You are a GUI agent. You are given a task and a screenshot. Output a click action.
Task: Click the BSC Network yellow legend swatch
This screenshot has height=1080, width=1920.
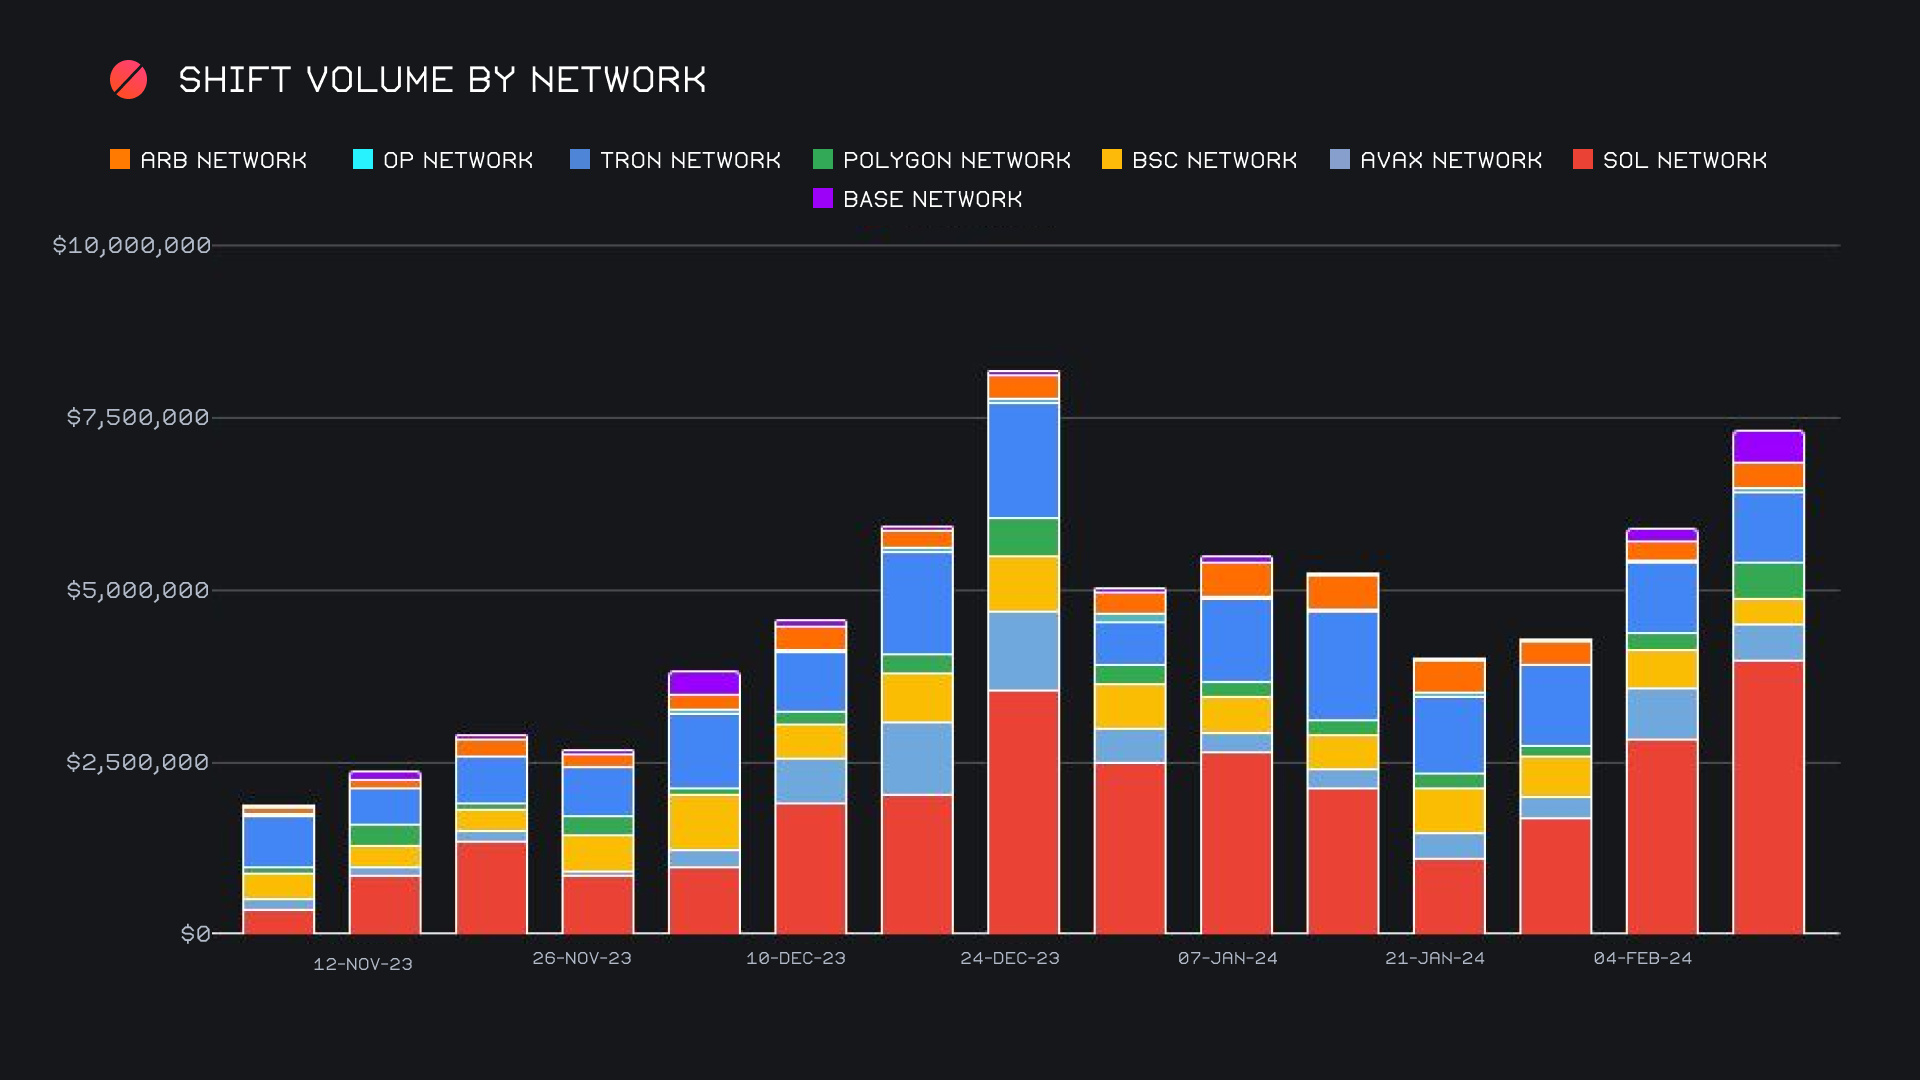1112,160
